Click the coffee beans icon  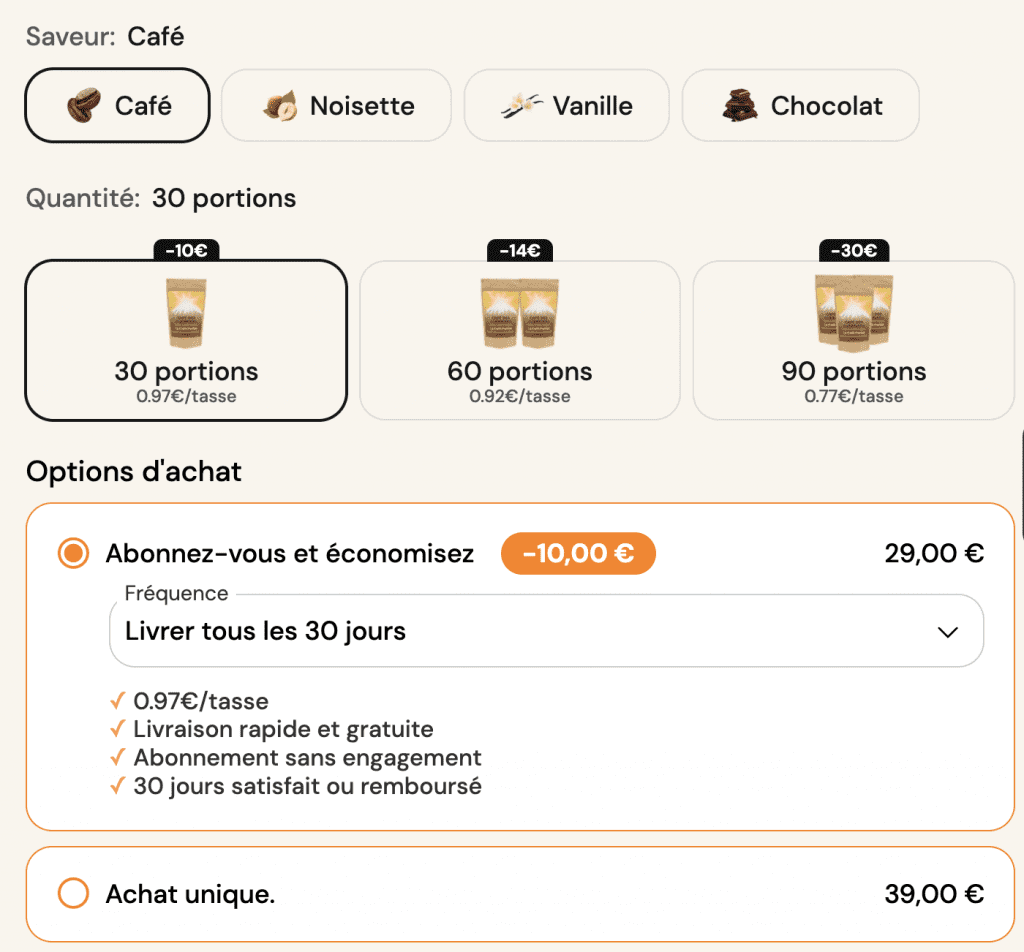tap(84, 105)
